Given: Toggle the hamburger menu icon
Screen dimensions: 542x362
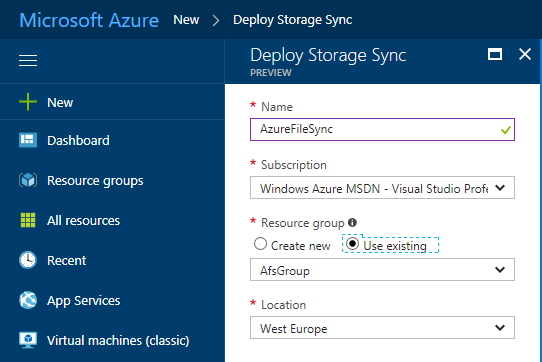Looking at the screenshot, I should point(28,60).
